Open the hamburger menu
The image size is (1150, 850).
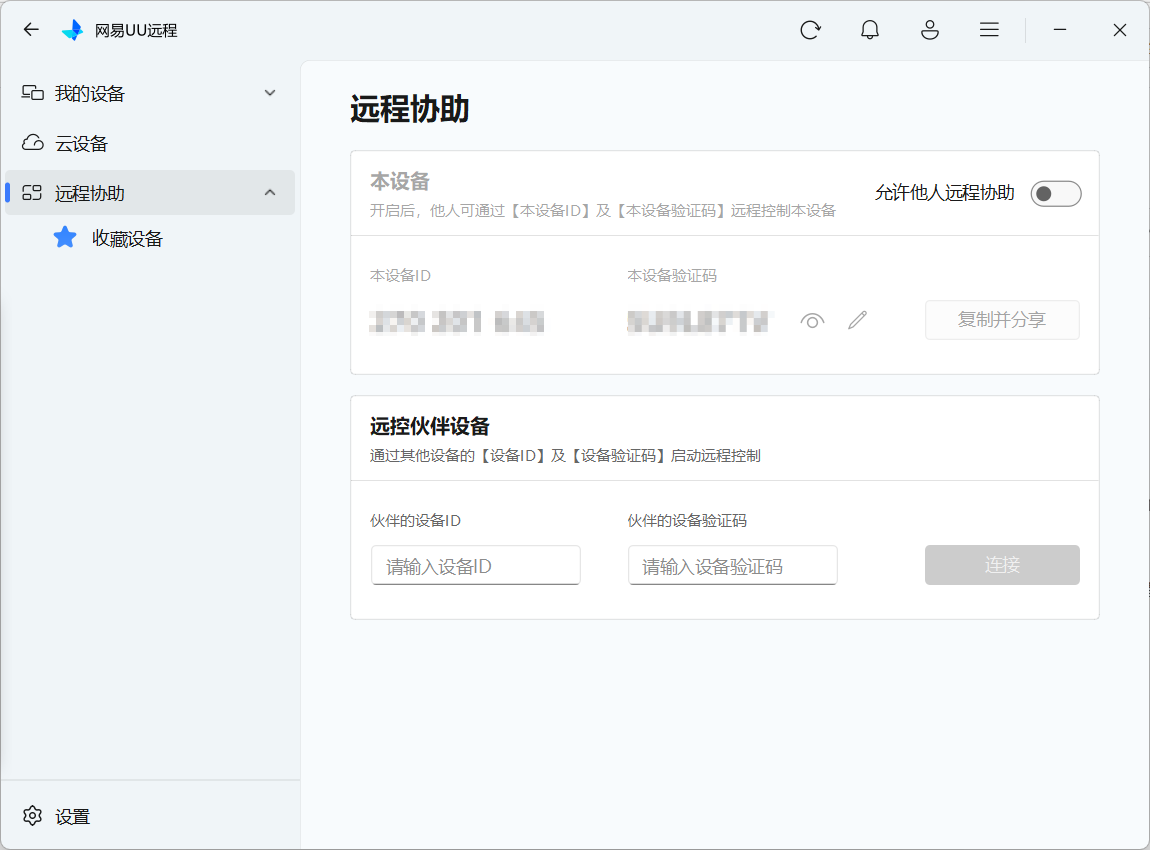point(989,30)
